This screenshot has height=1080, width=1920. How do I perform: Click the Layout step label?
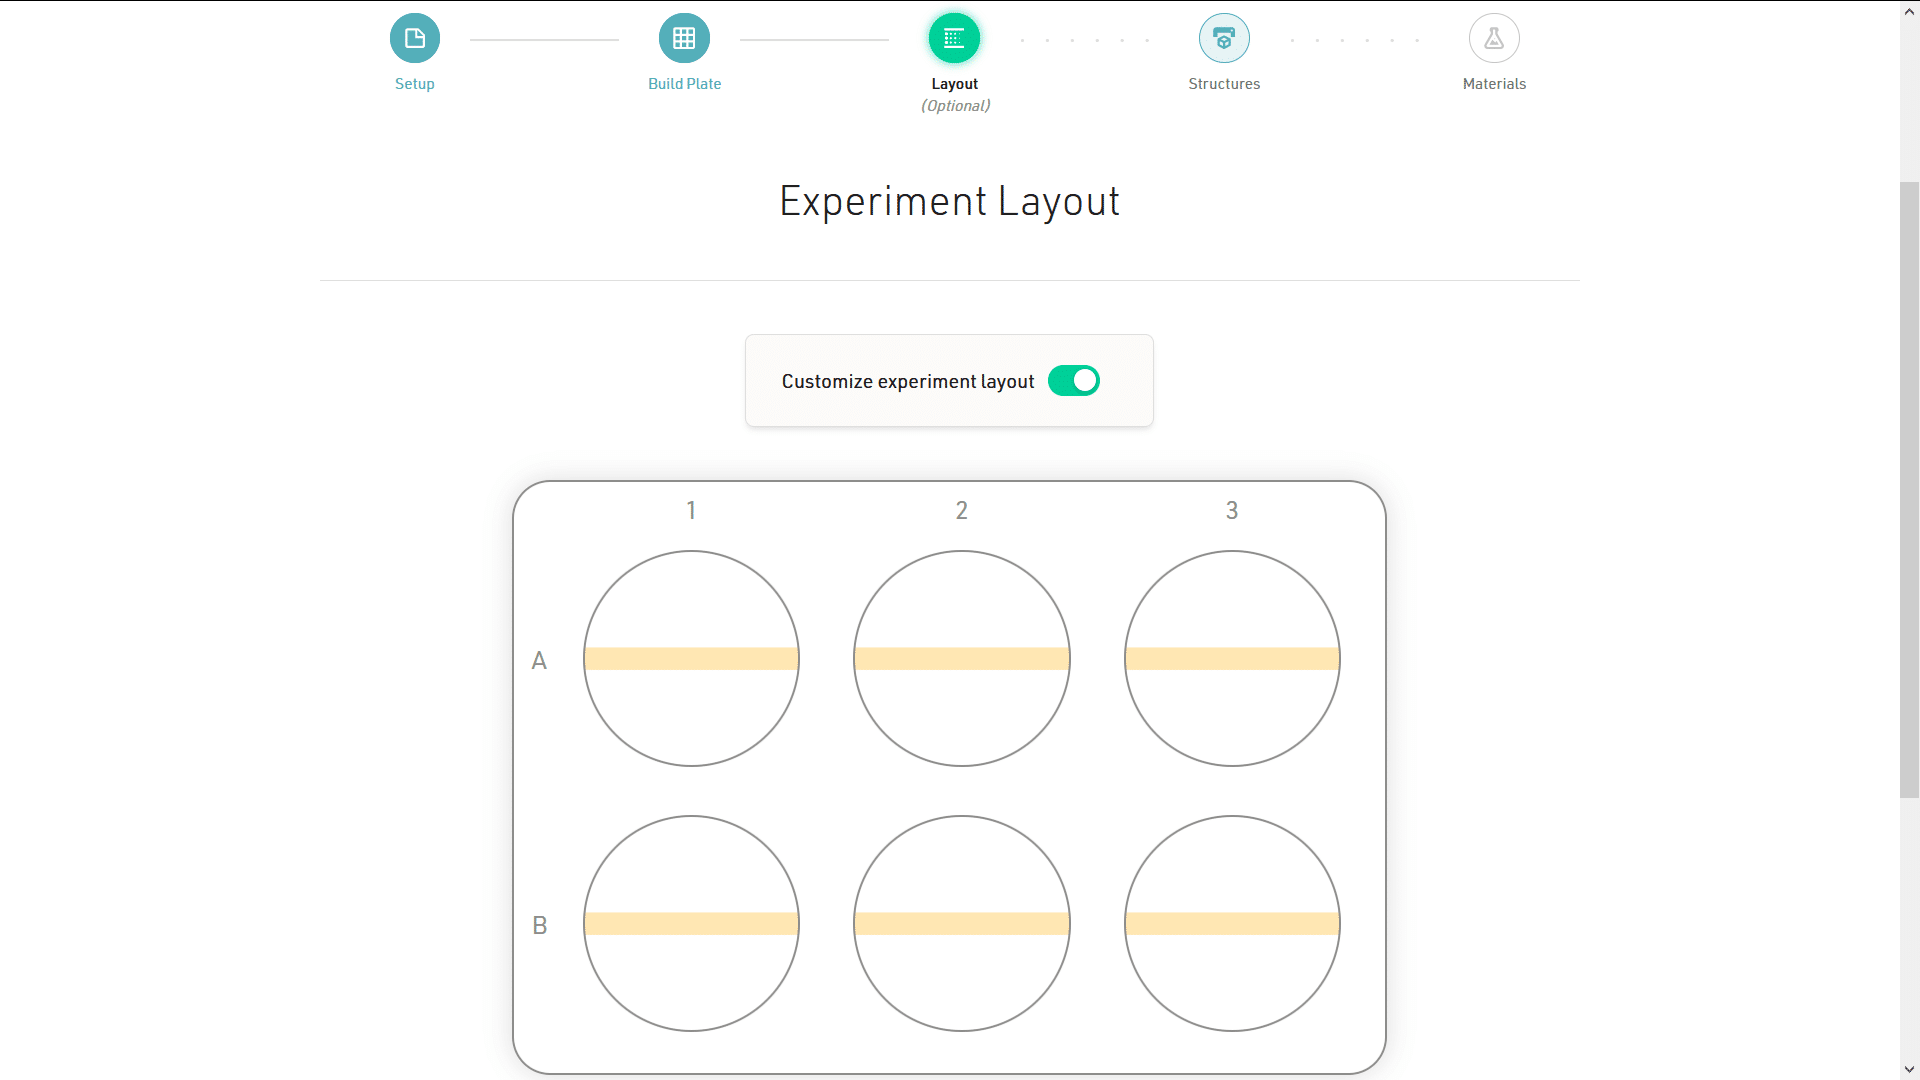(x=954, y=84)
